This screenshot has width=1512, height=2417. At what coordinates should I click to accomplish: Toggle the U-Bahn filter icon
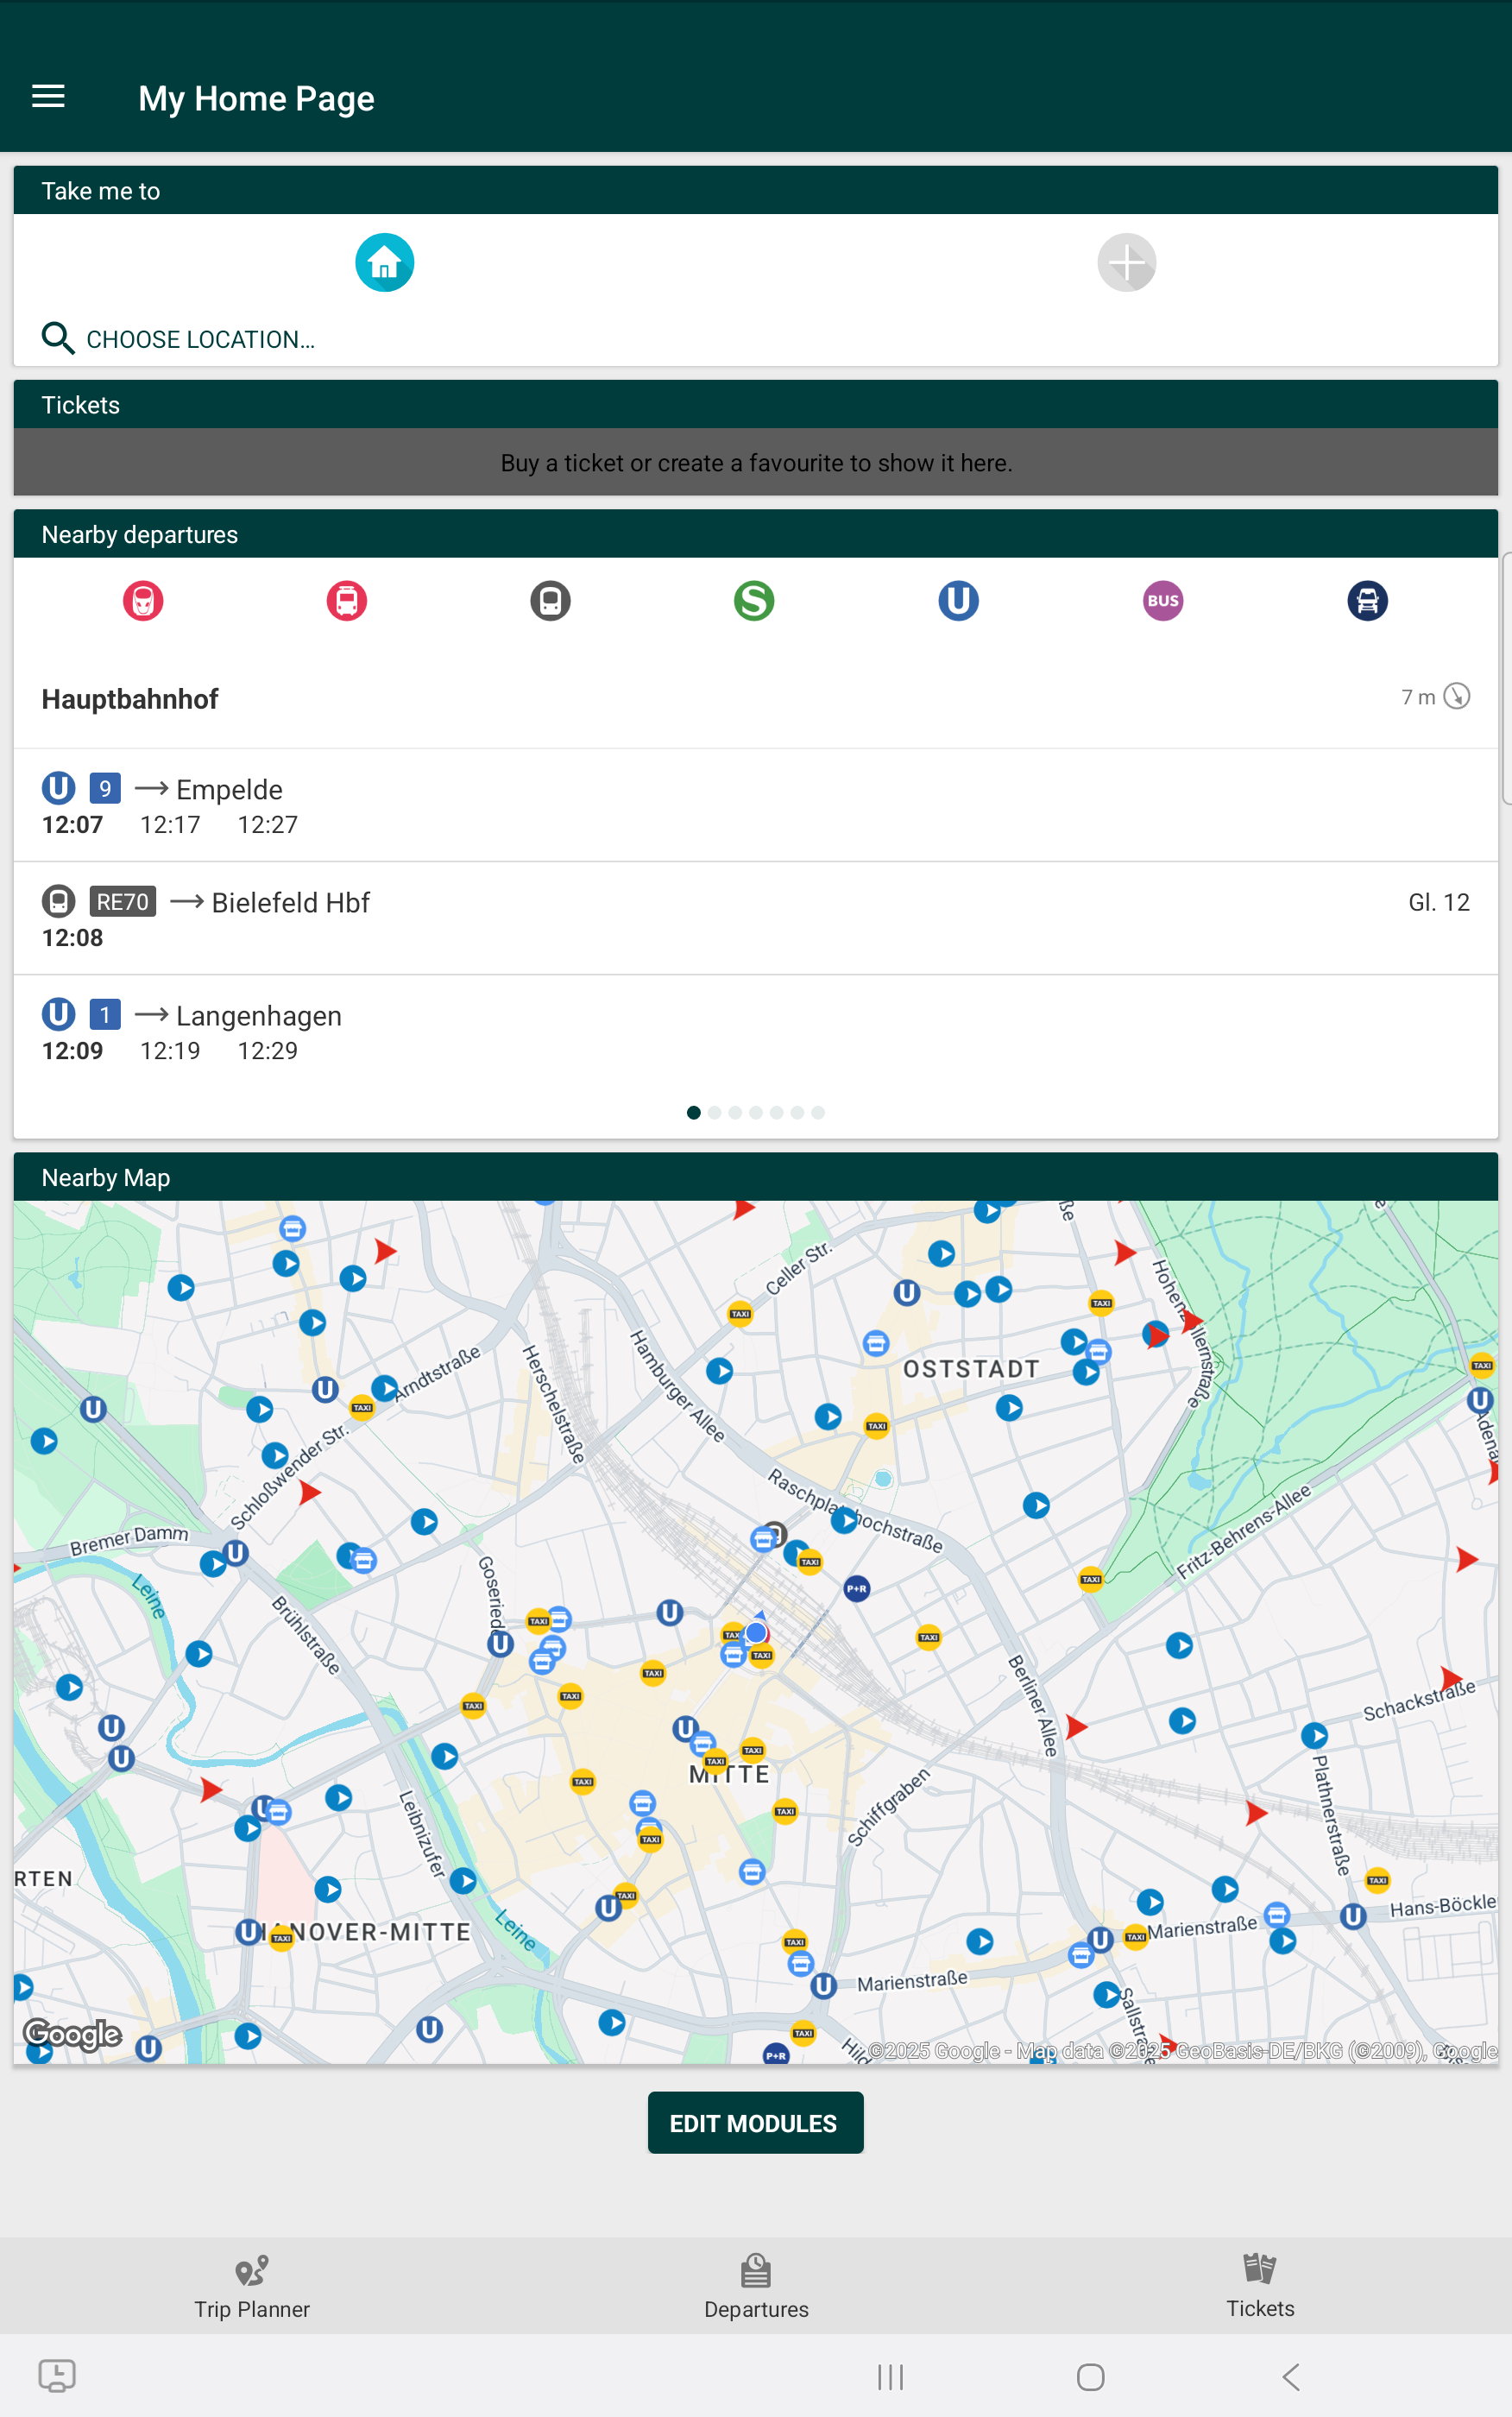(957, 601)
